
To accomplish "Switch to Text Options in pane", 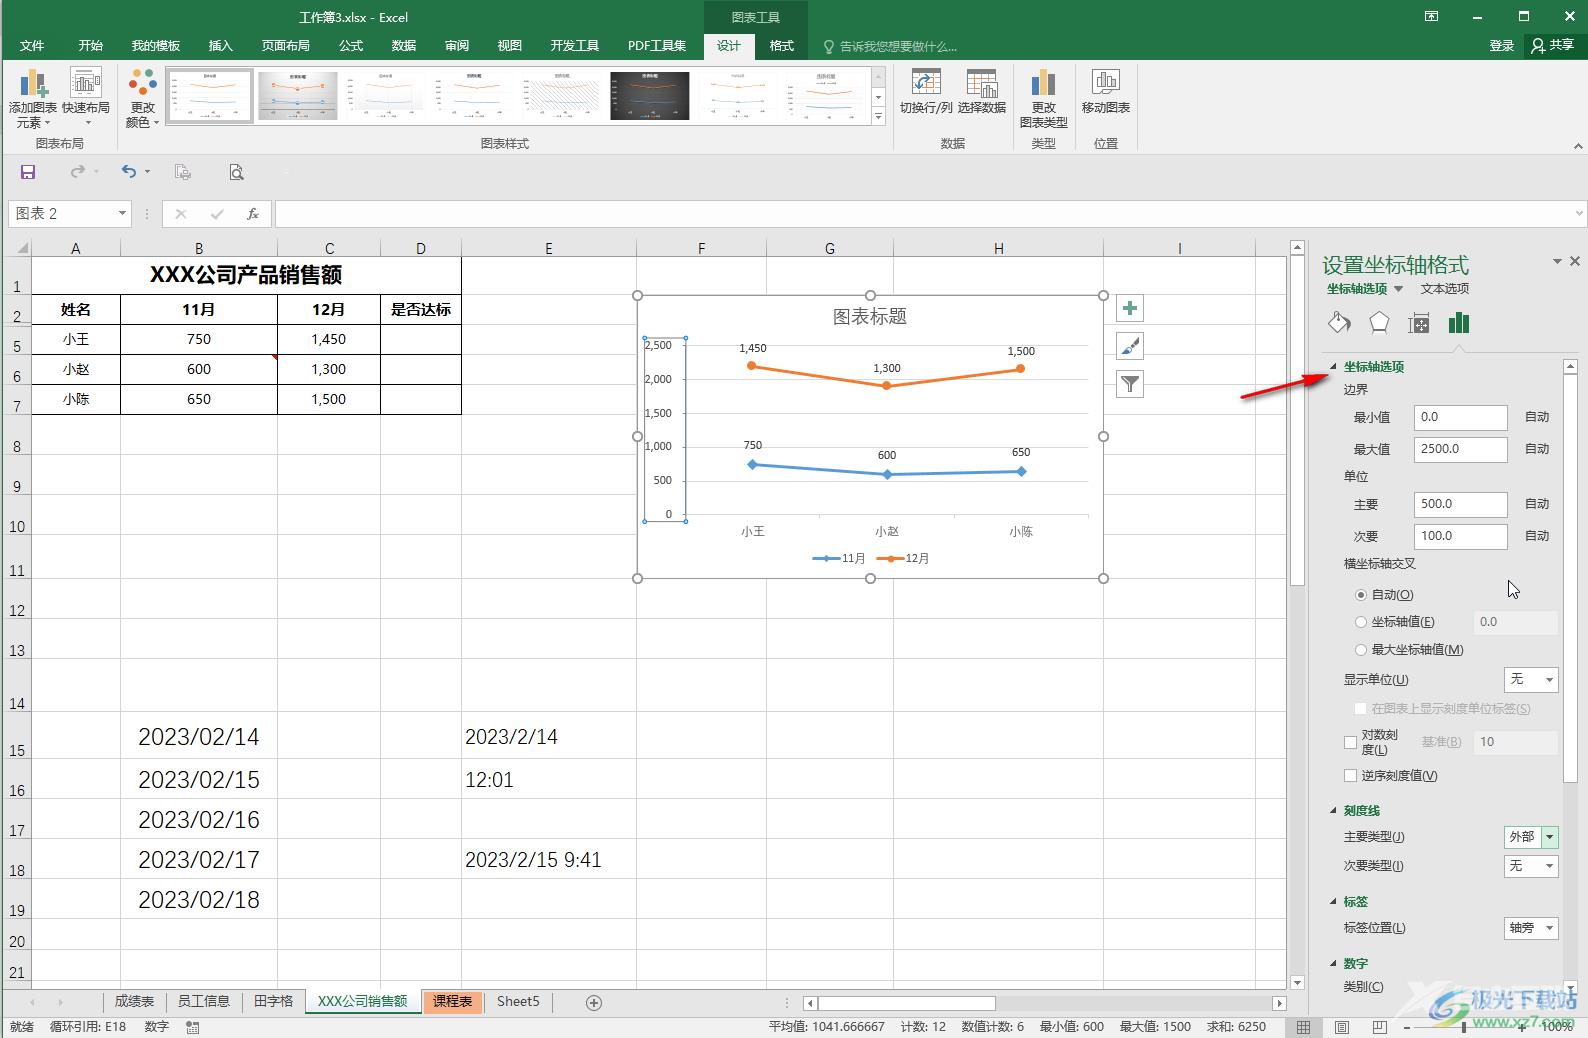I will pyautogui.click(x=1445, y=289).
